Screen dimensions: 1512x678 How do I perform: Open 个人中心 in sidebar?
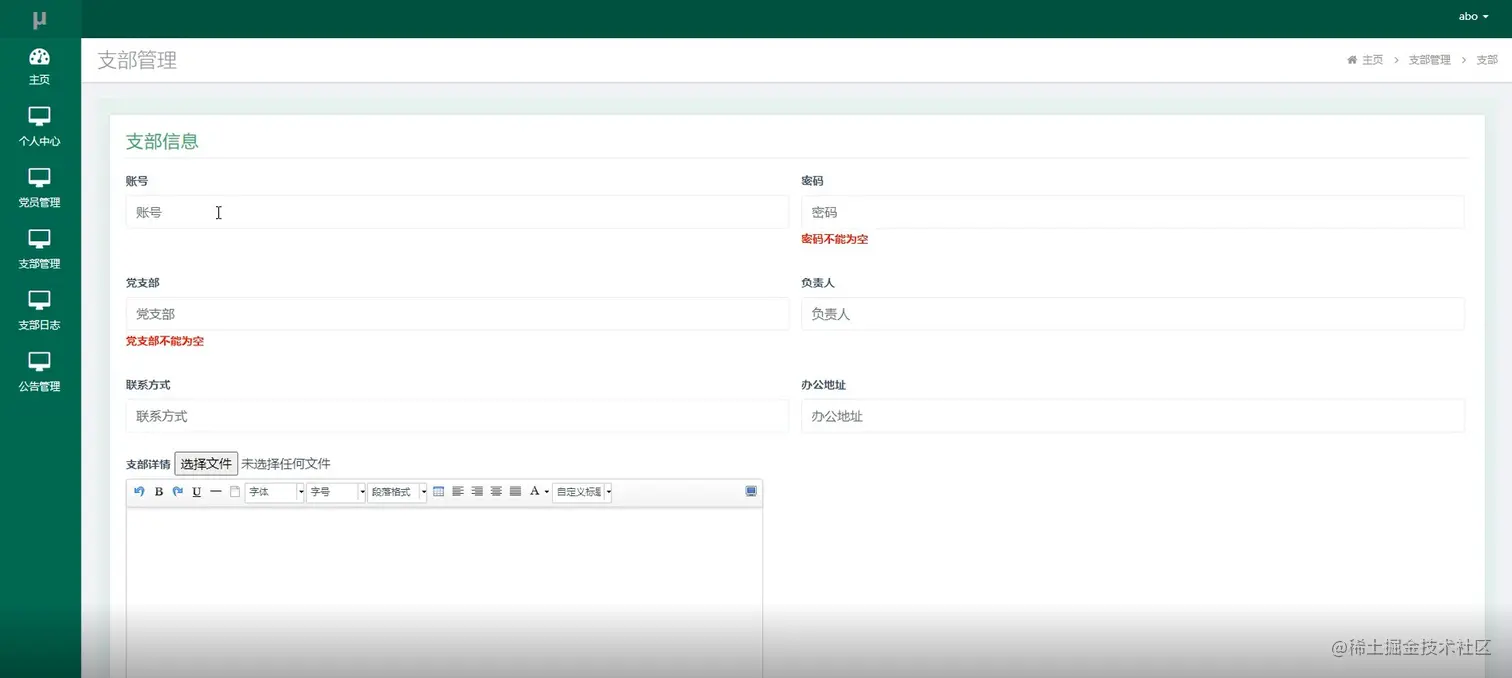(40, 127)
